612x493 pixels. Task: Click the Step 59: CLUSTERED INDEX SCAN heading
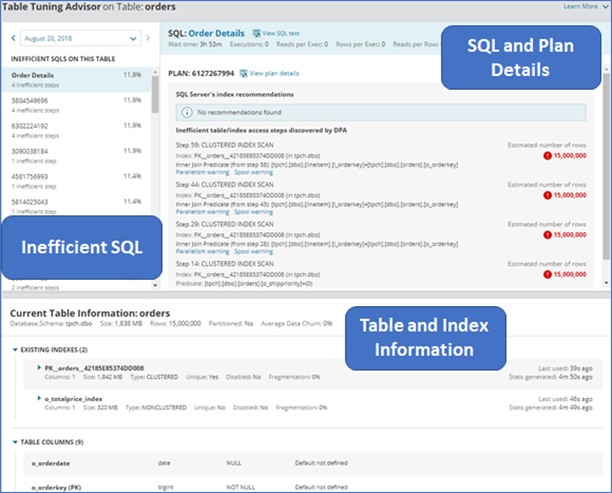(224, 145)
